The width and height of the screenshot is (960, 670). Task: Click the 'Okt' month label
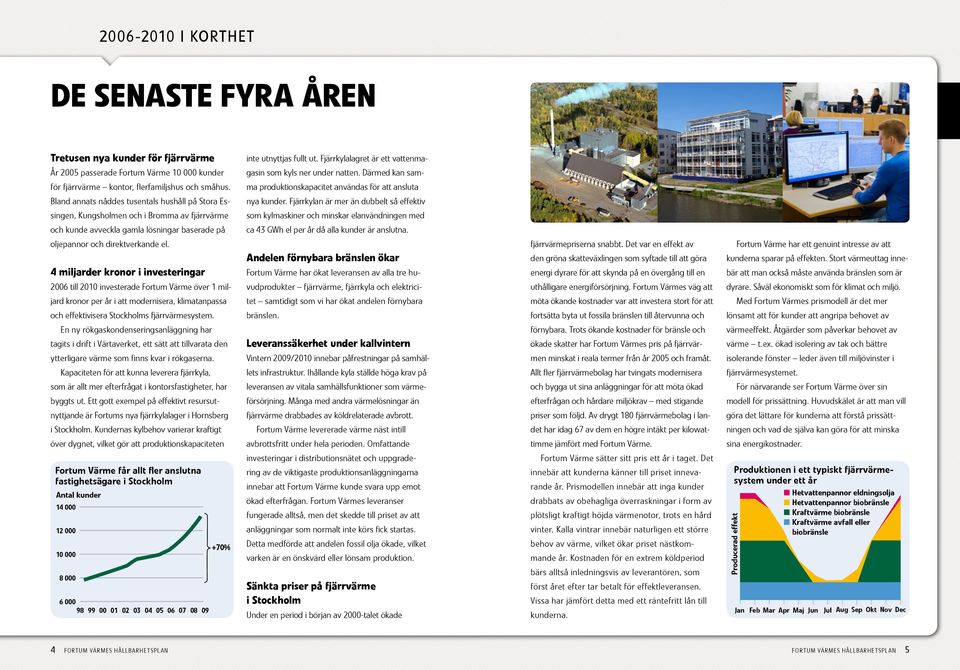tap(871, 610)
